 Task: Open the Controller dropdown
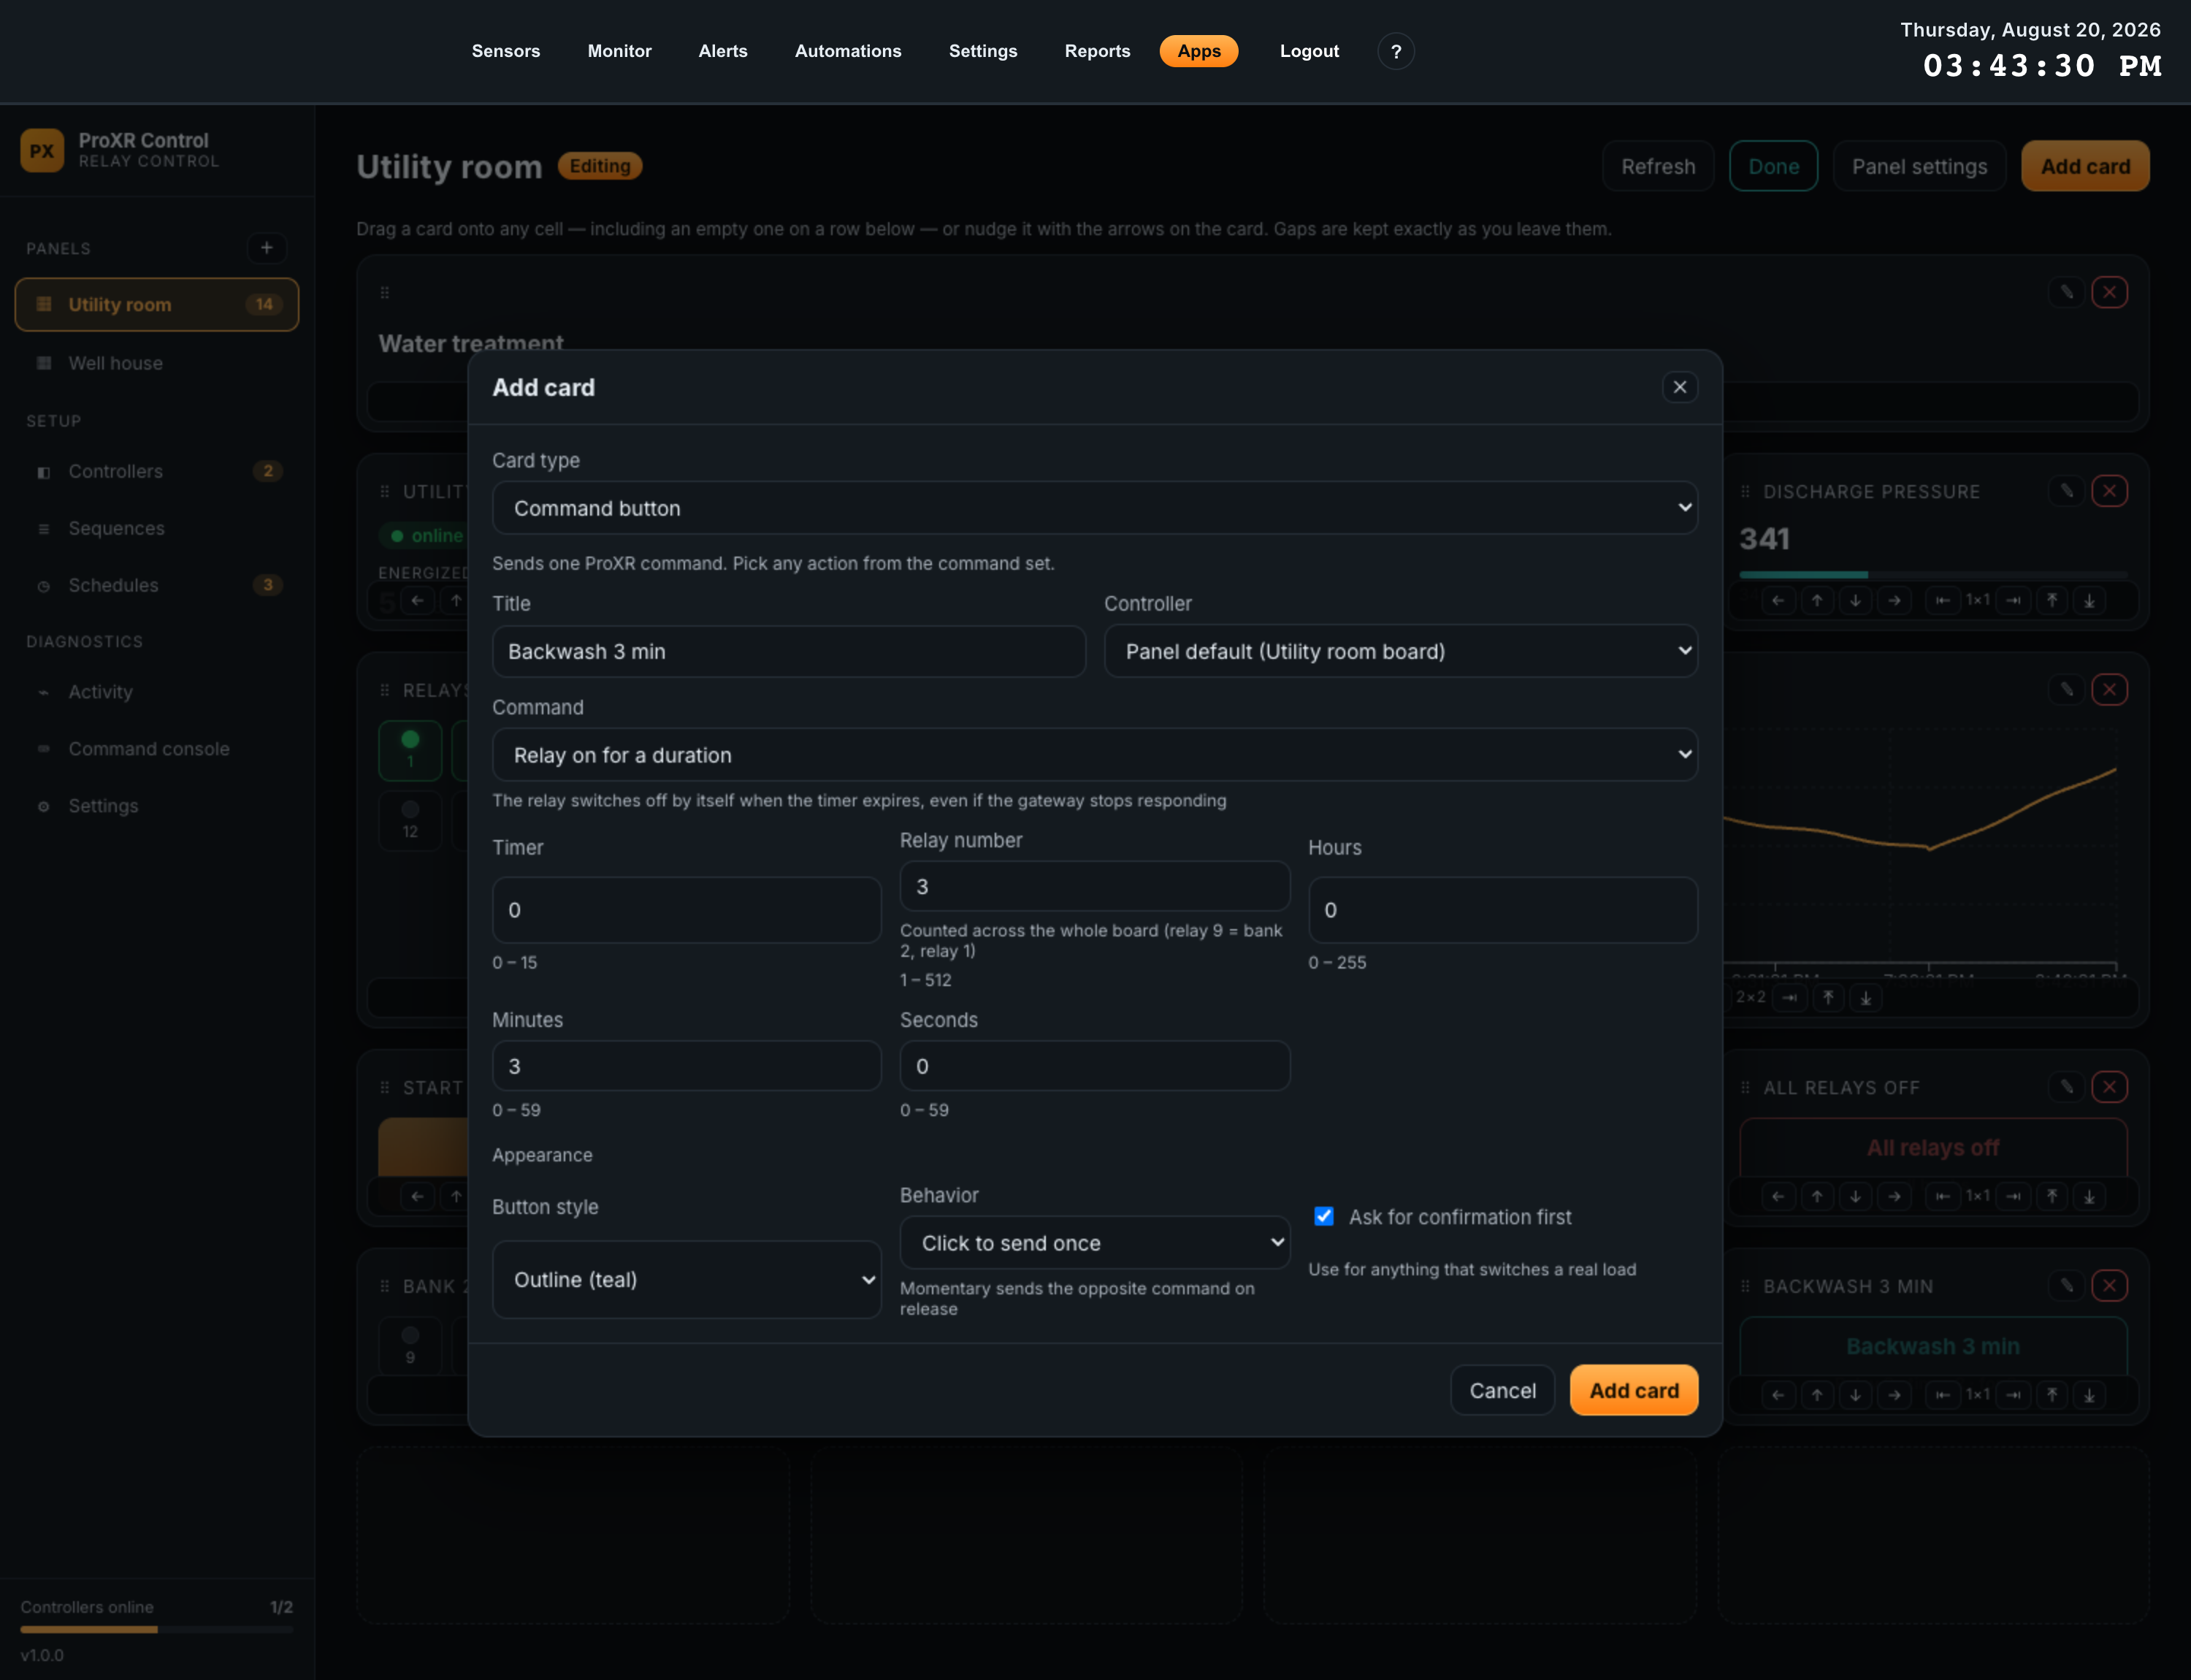point(1400,651)
